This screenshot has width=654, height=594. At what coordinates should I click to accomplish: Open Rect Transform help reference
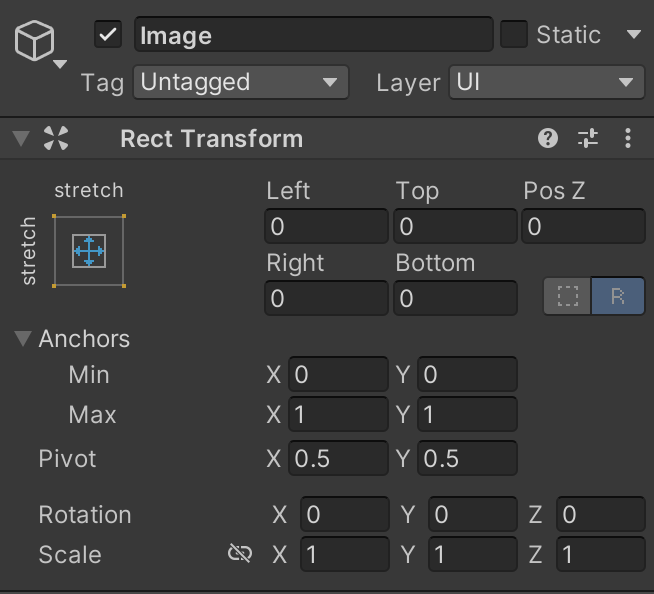coord(547,139)
